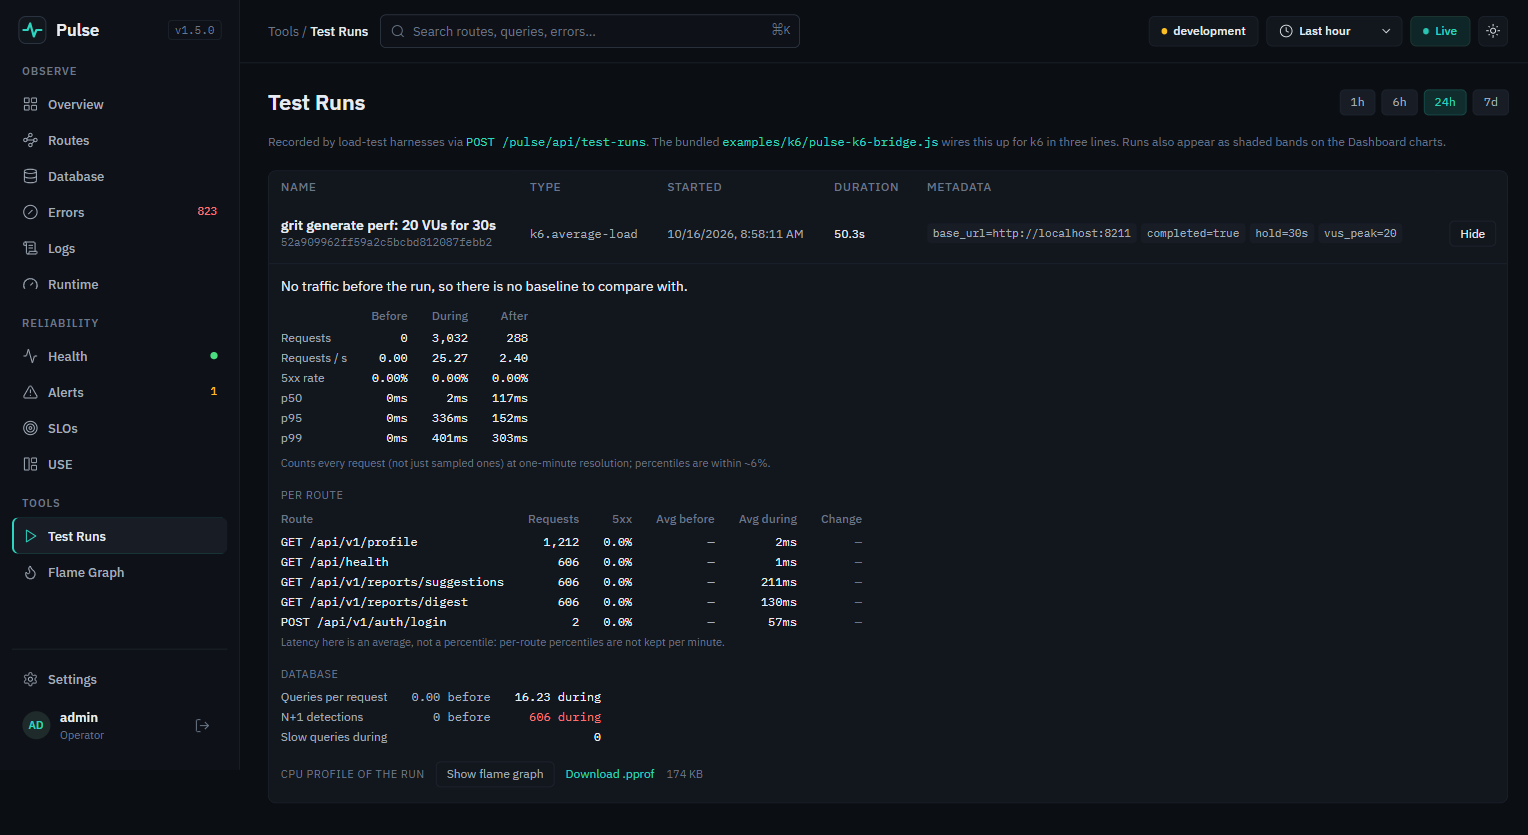This screenshot has height=835, width=1528.
Task: Toggle Live updates mode
Action: coord(1440,31)
